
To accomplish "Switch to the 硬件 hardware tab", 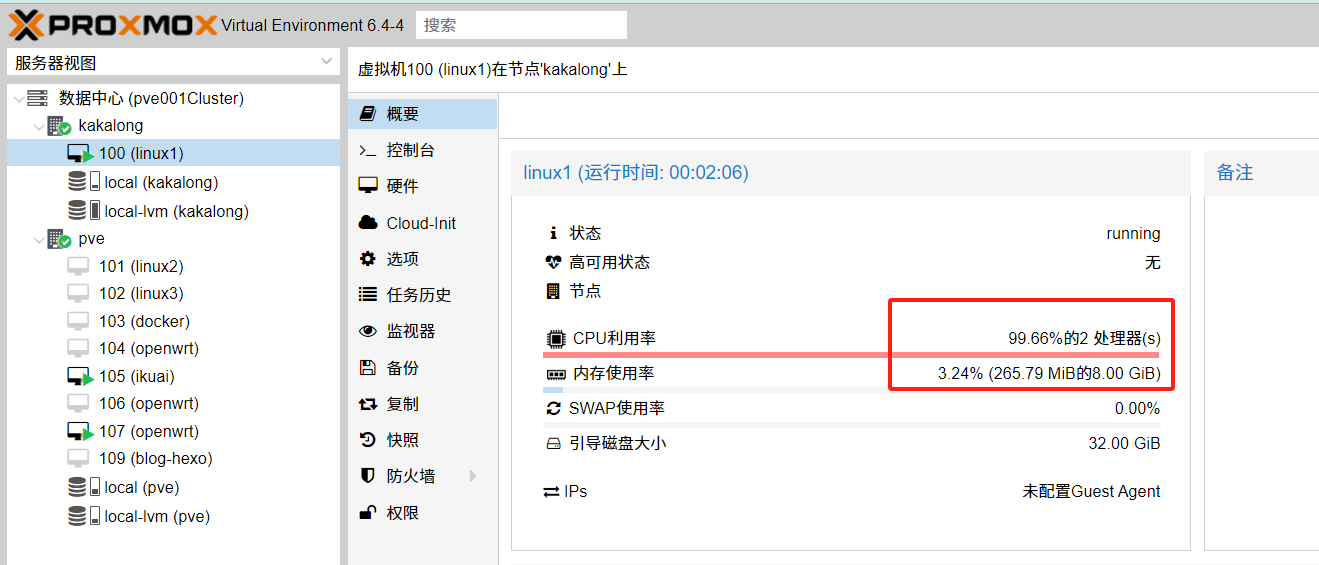I will click(403, 186).
